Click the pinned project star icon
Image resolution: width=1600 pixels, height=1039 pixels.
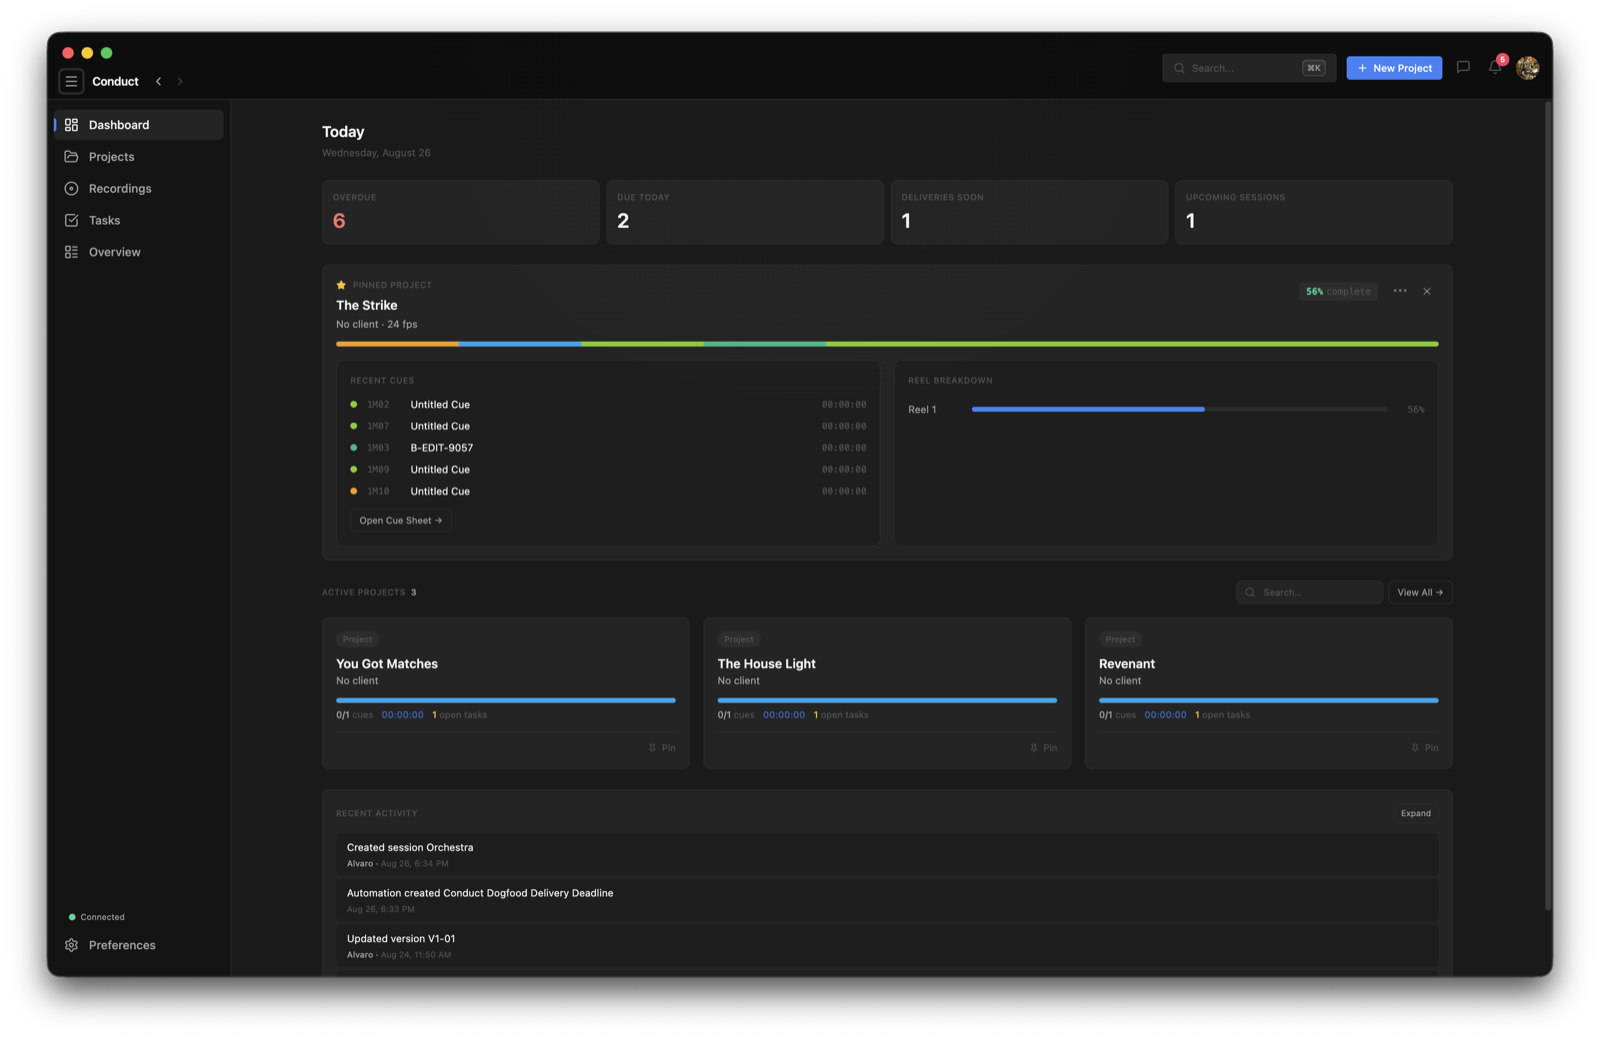[341, 285]
